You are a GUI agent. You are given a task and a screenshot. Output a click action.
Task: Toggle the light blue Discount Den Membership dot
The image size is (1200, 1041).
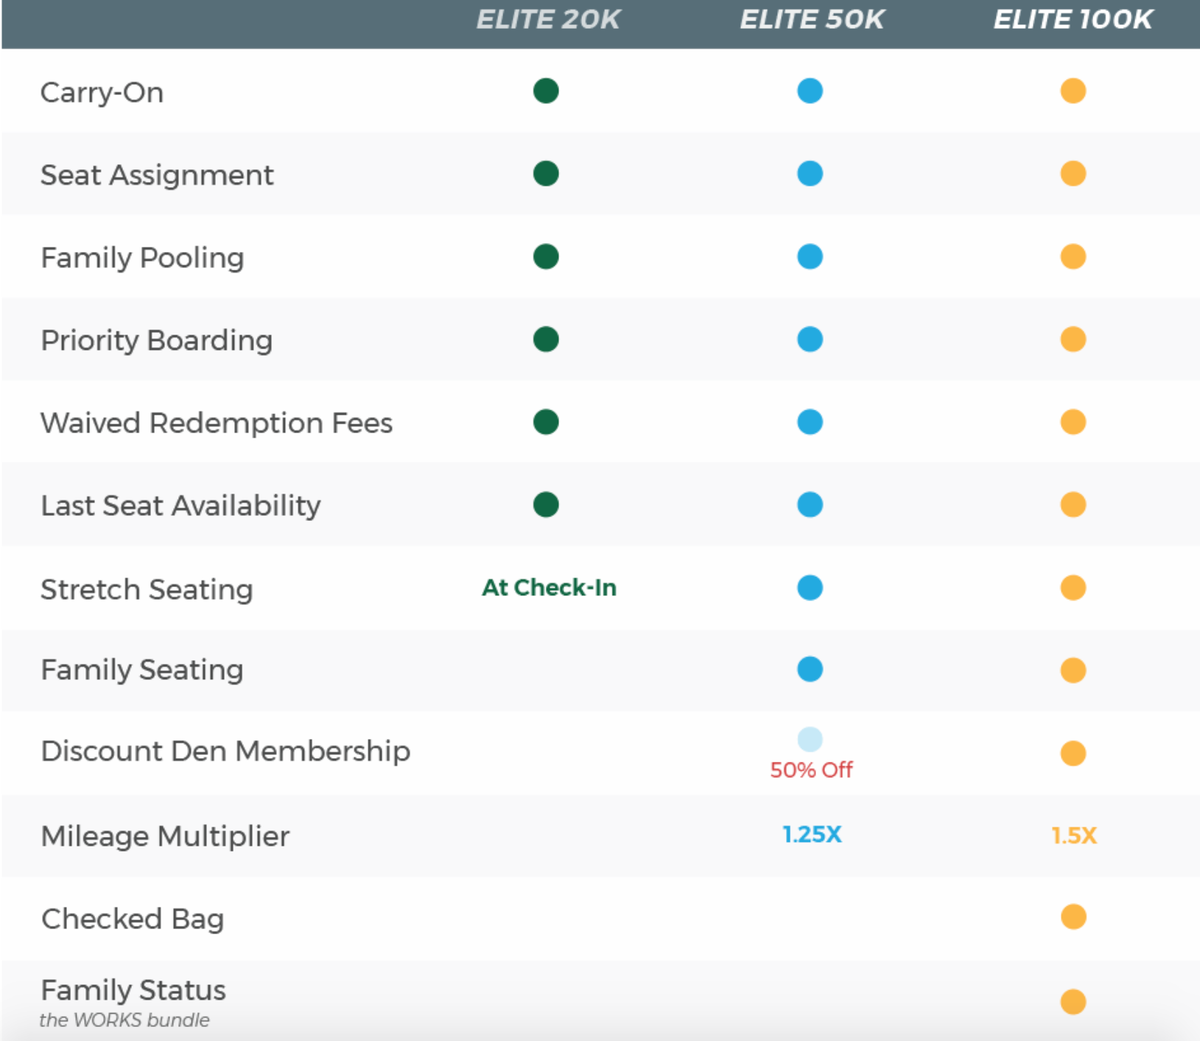pyautogui.click(x=810, y=740)
